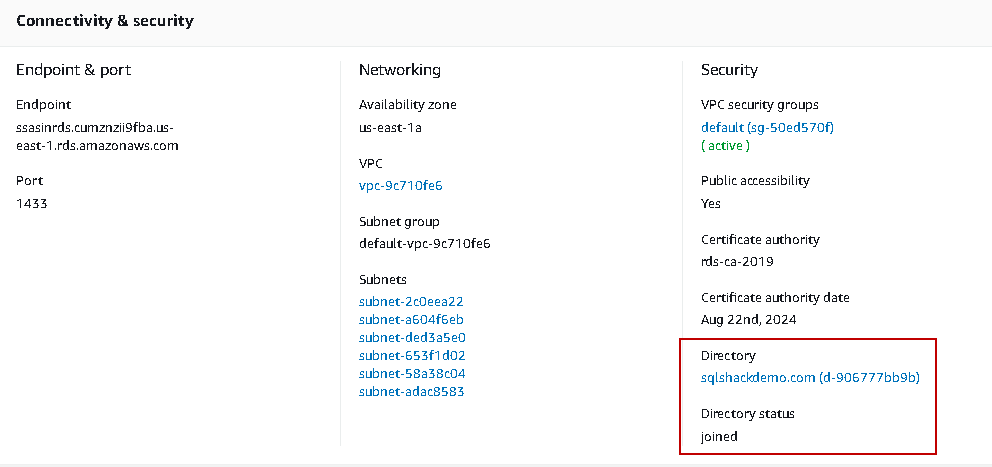Viewport: 992px width, 467px height.
Task: Click the joined directory status text
Action: point(719,436)
